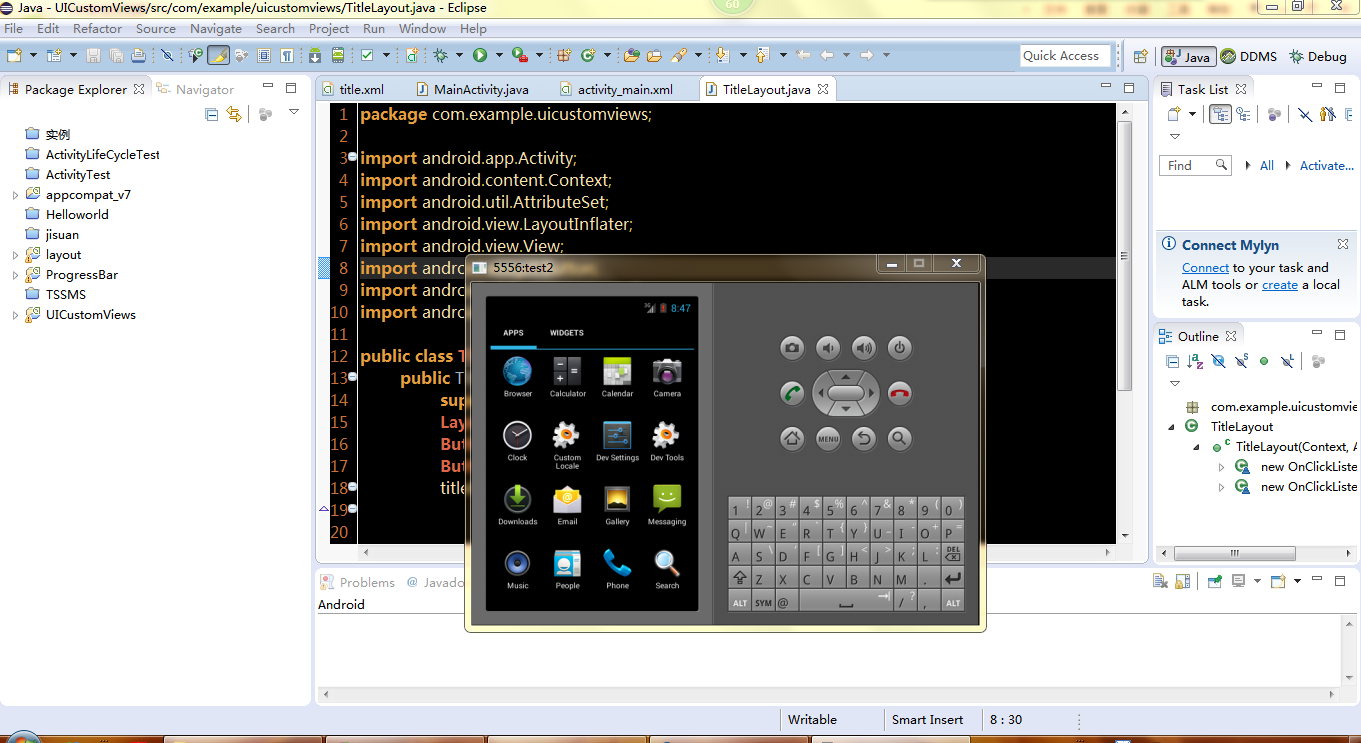Expand the UICustomViews project
This screenshot has width=1361, height=743.
point(15,315)
